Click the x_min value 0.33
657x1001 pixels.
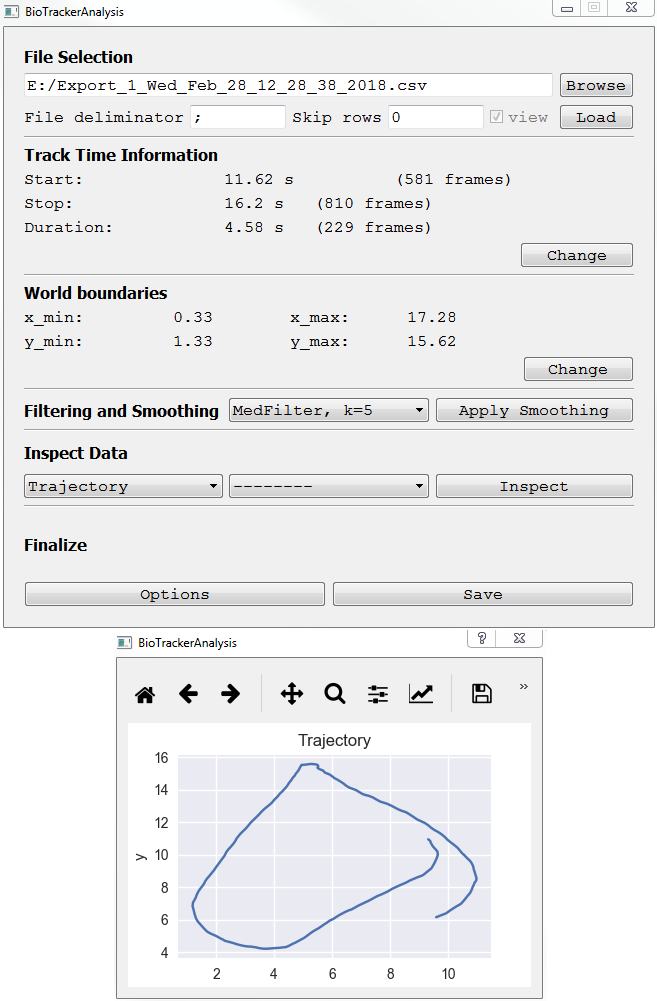pos(193,317)
